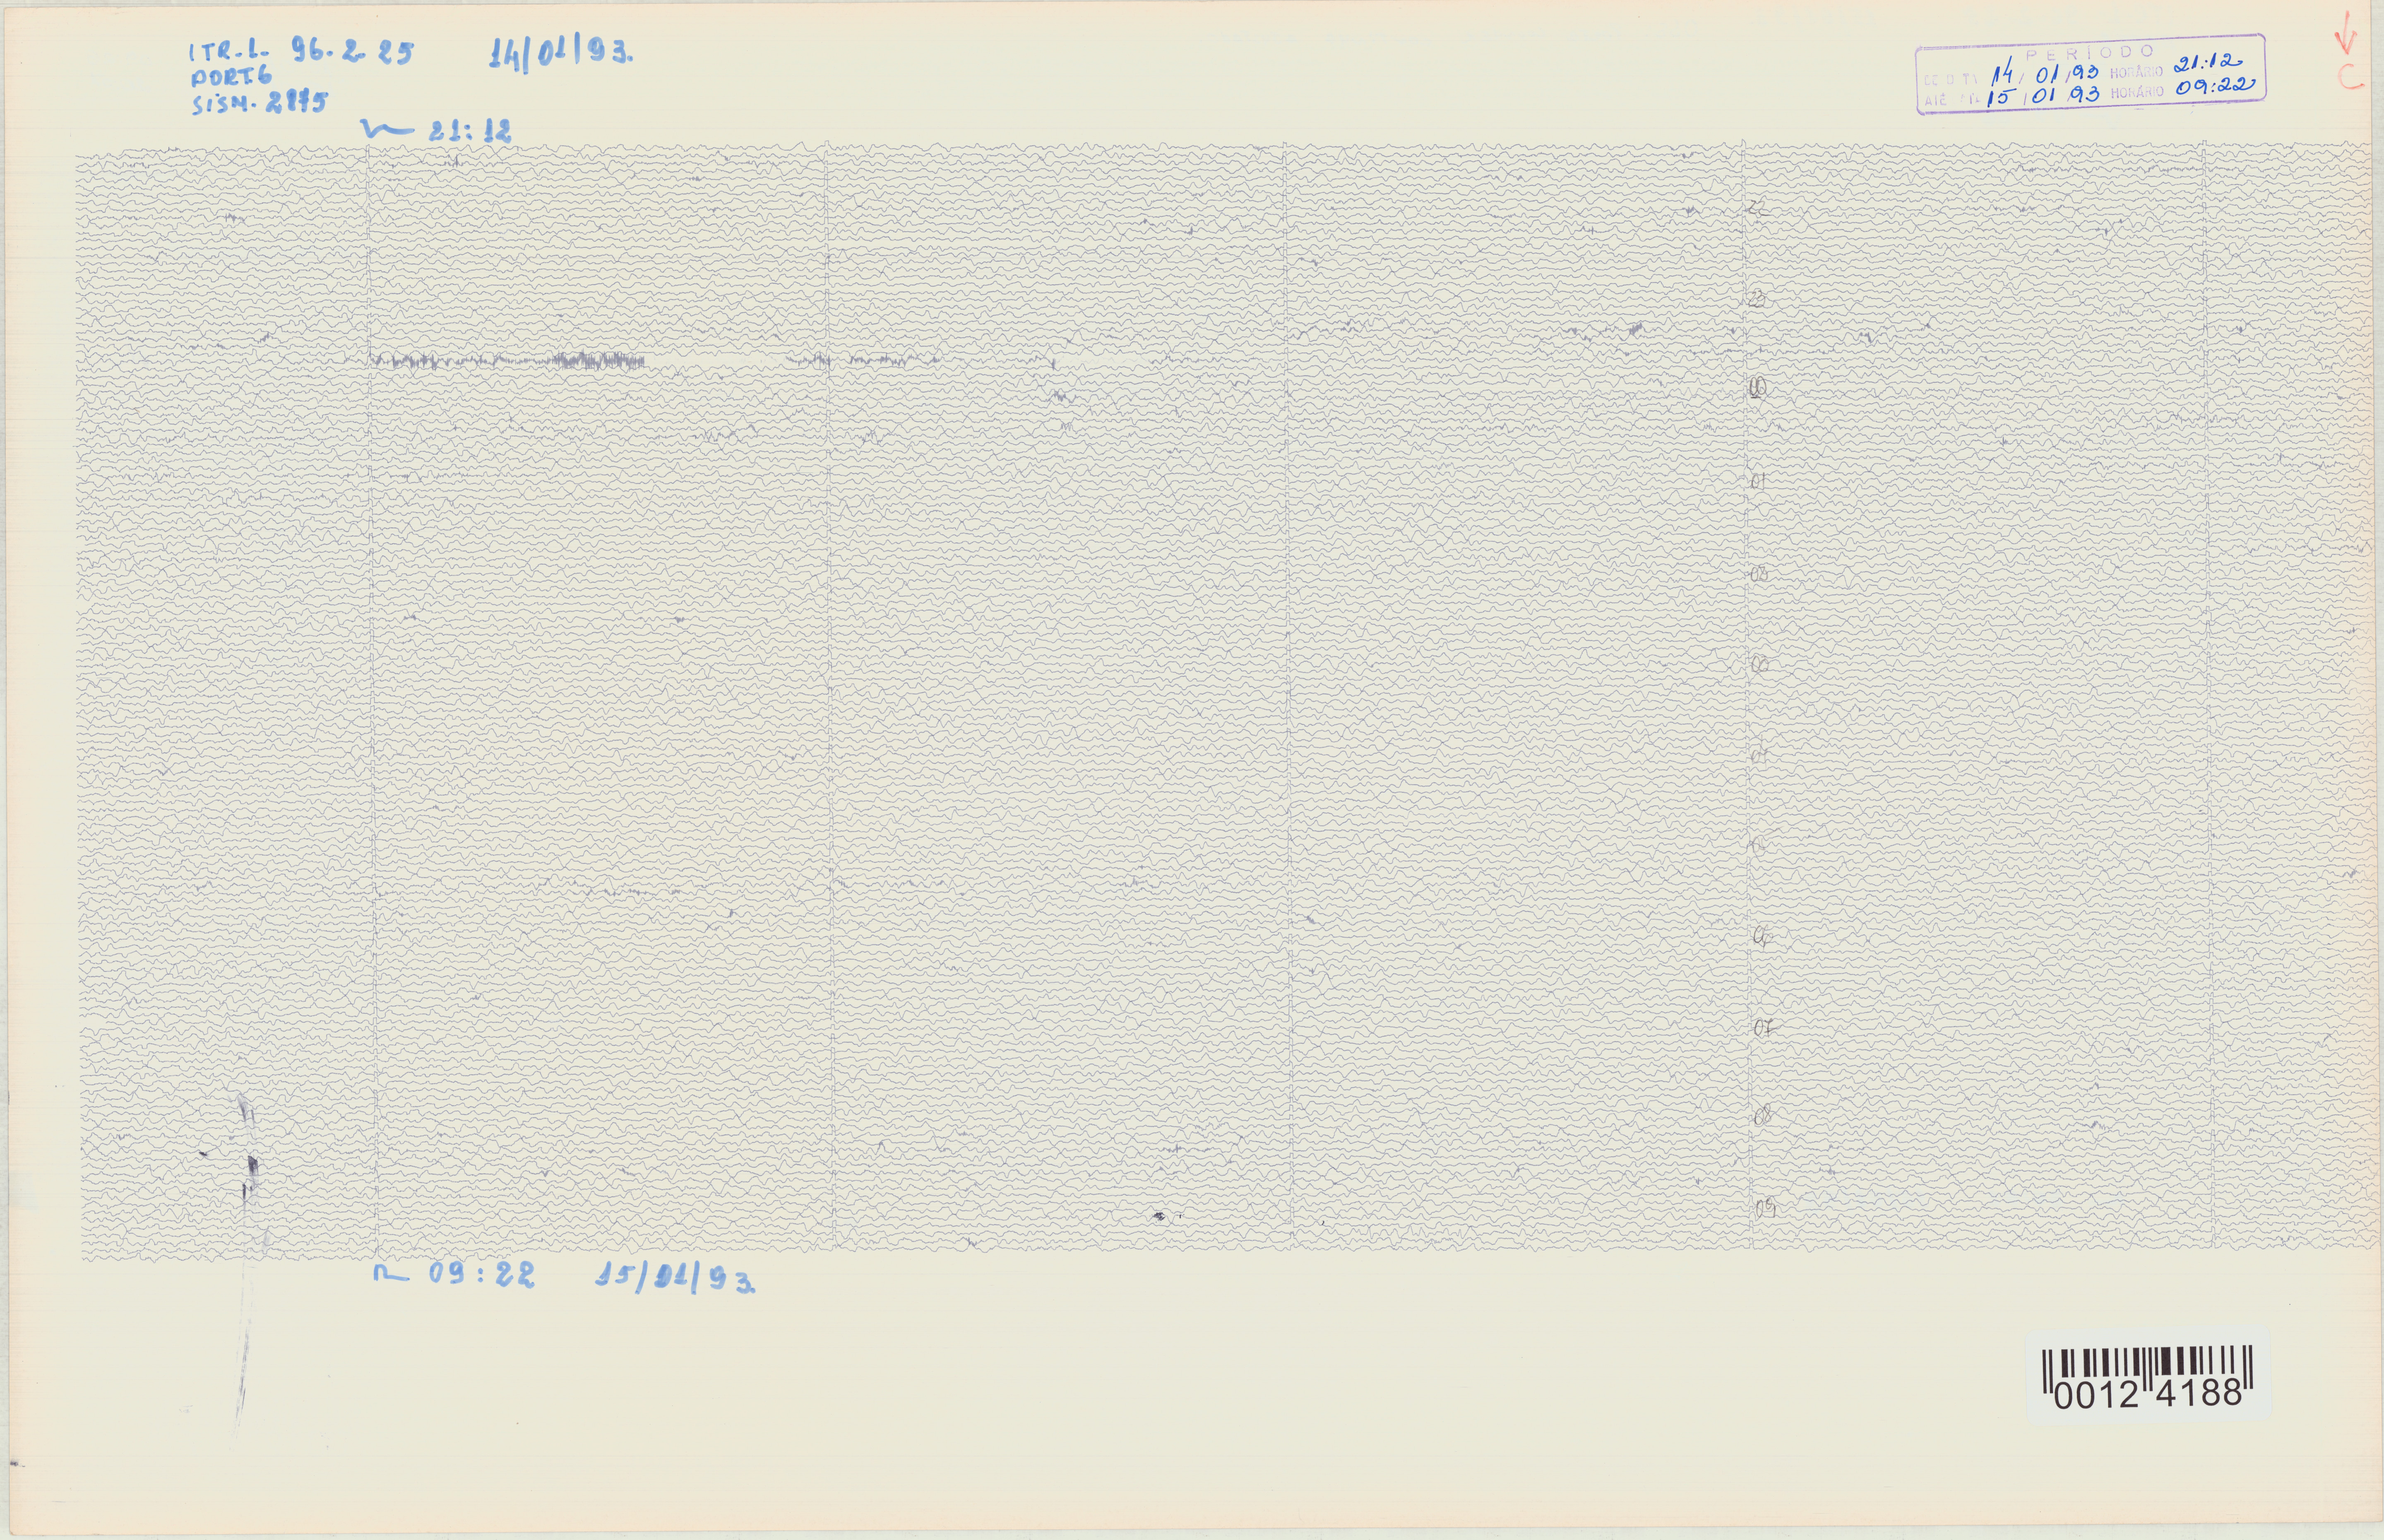Screen dimensions: 2384x1540
Task: Click the stamped word "PERÍODO"
Action: pos(2090,52)
